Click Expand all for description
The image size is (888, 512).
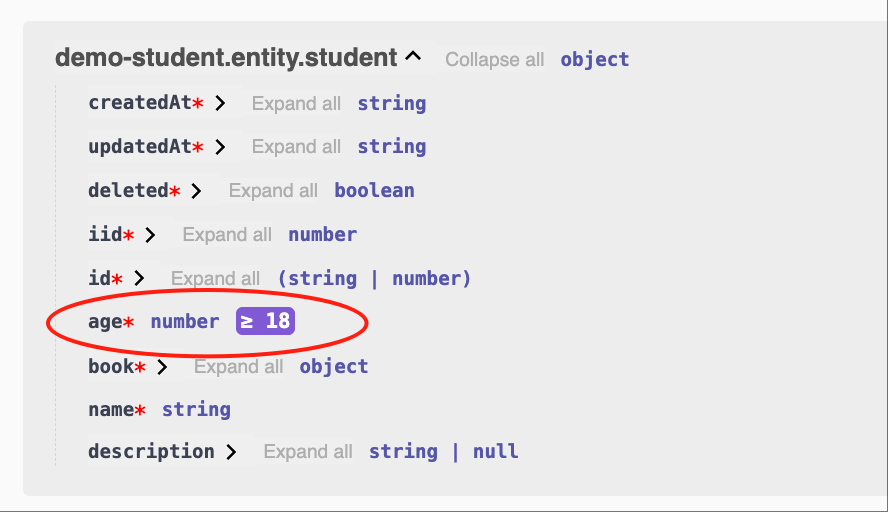click(308, 452)
